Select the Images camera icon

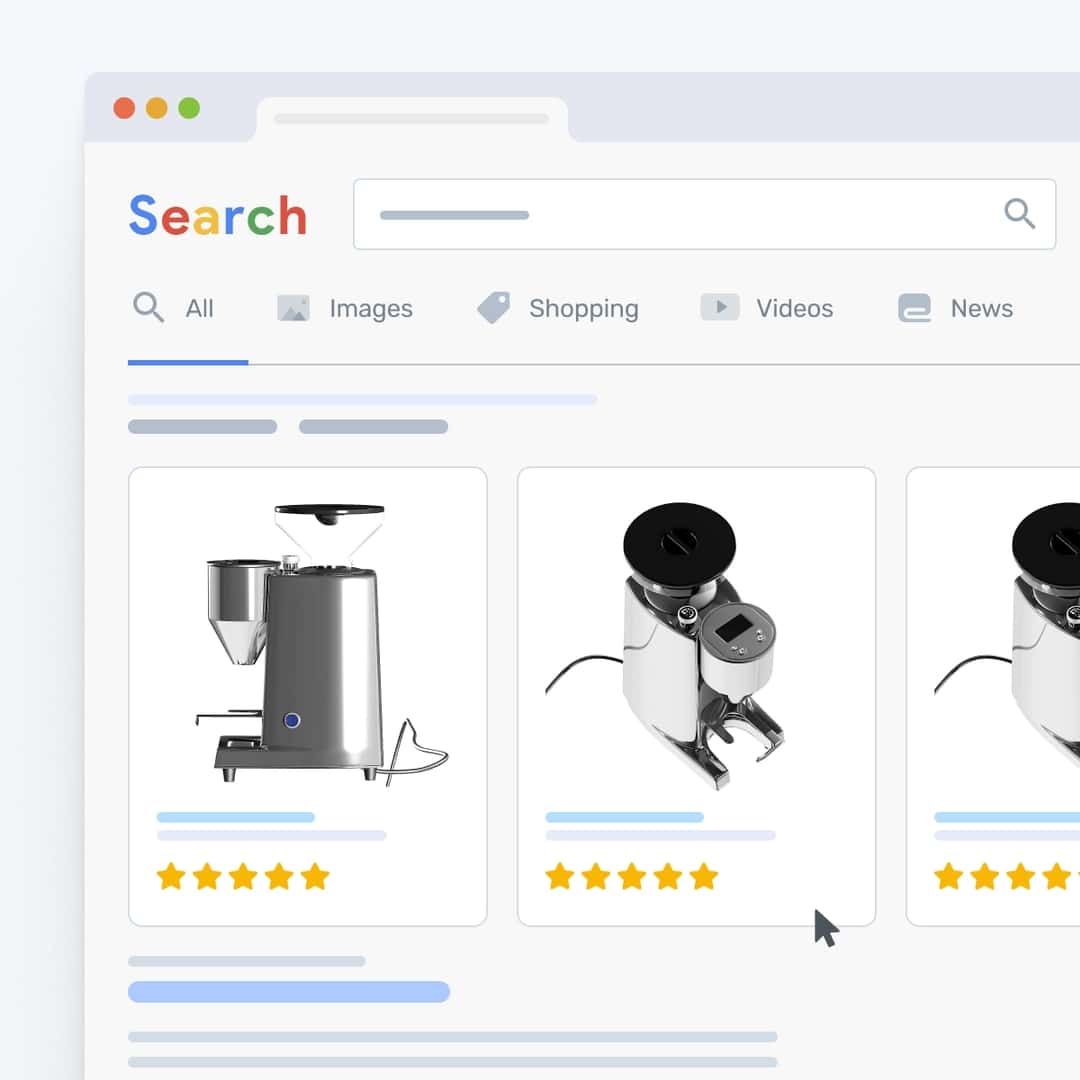tap(293, 307)
